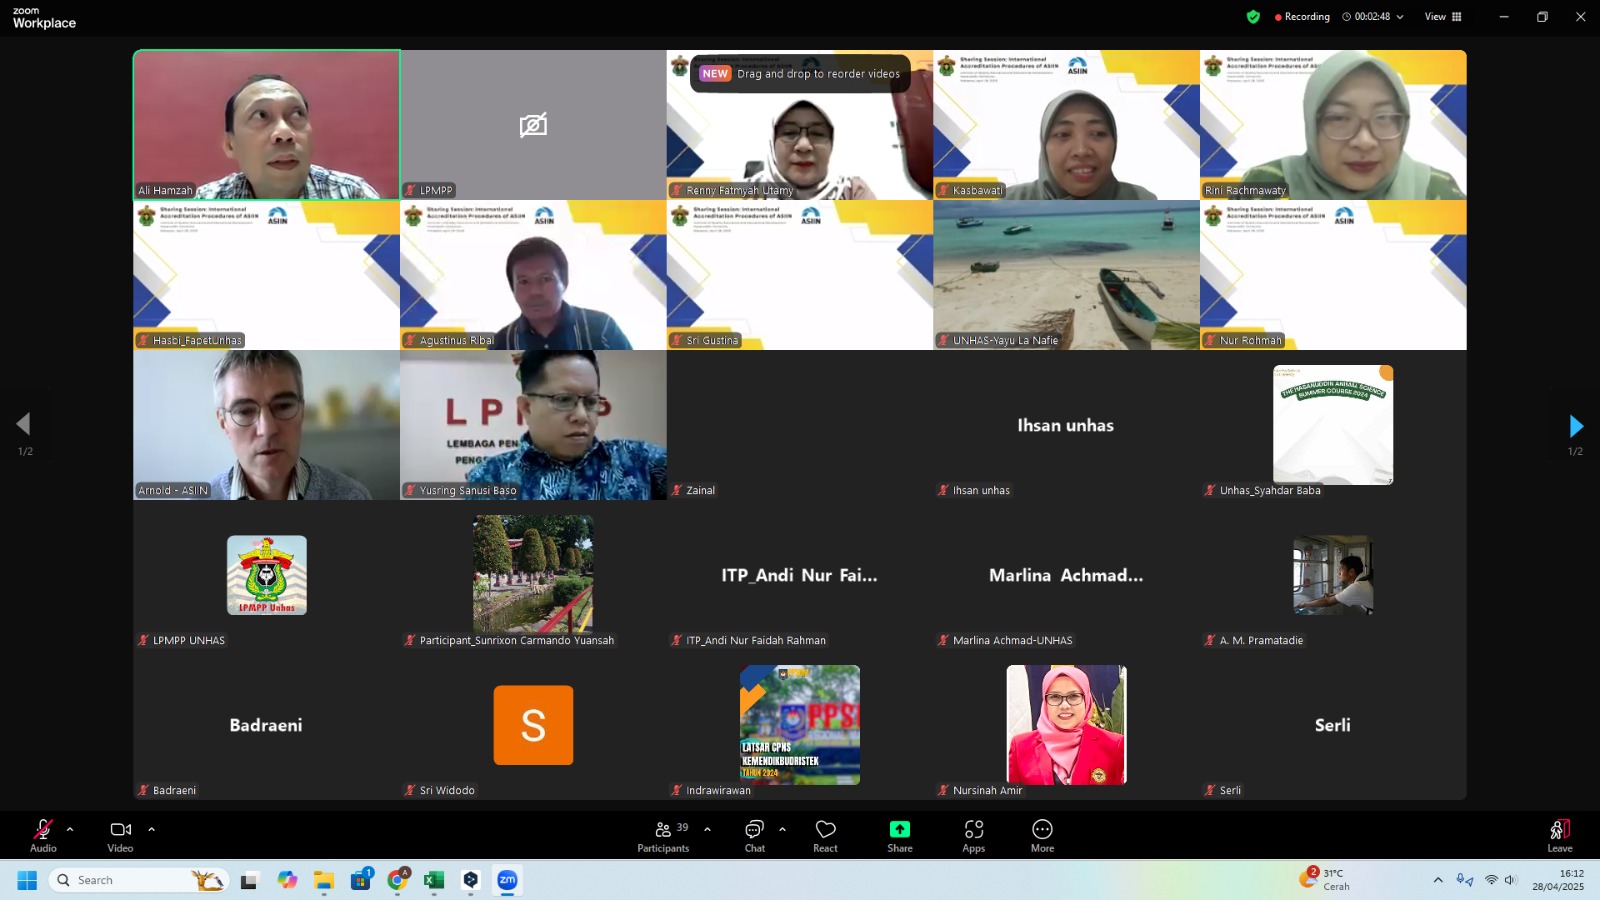Expand the Chat options chevron
Viewport: 1600px width, 900px height.
(782, 829)
